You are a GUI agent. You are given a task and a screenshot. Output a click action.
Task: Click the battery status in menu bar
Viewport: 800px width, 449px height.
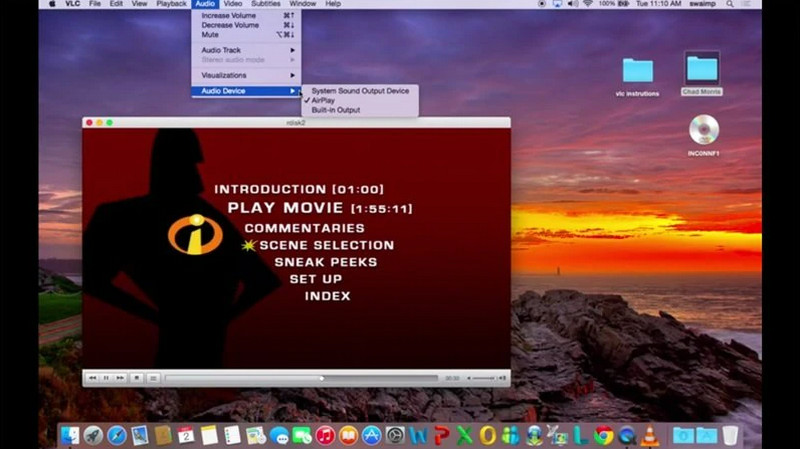pos(614,4)
